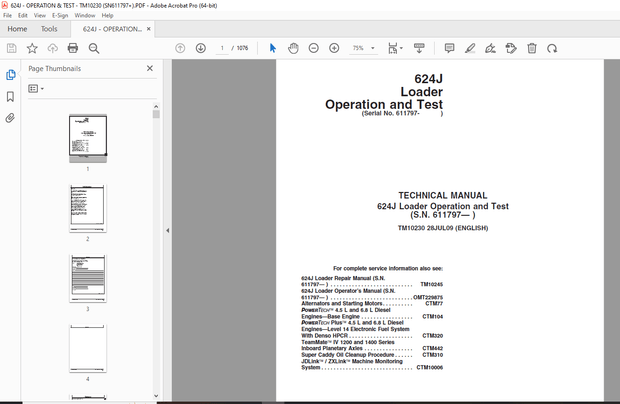Image resolution: width=620 pixels, height=404 pixels.
Task: Add a sticky note comment
Action: click(449, 48)
